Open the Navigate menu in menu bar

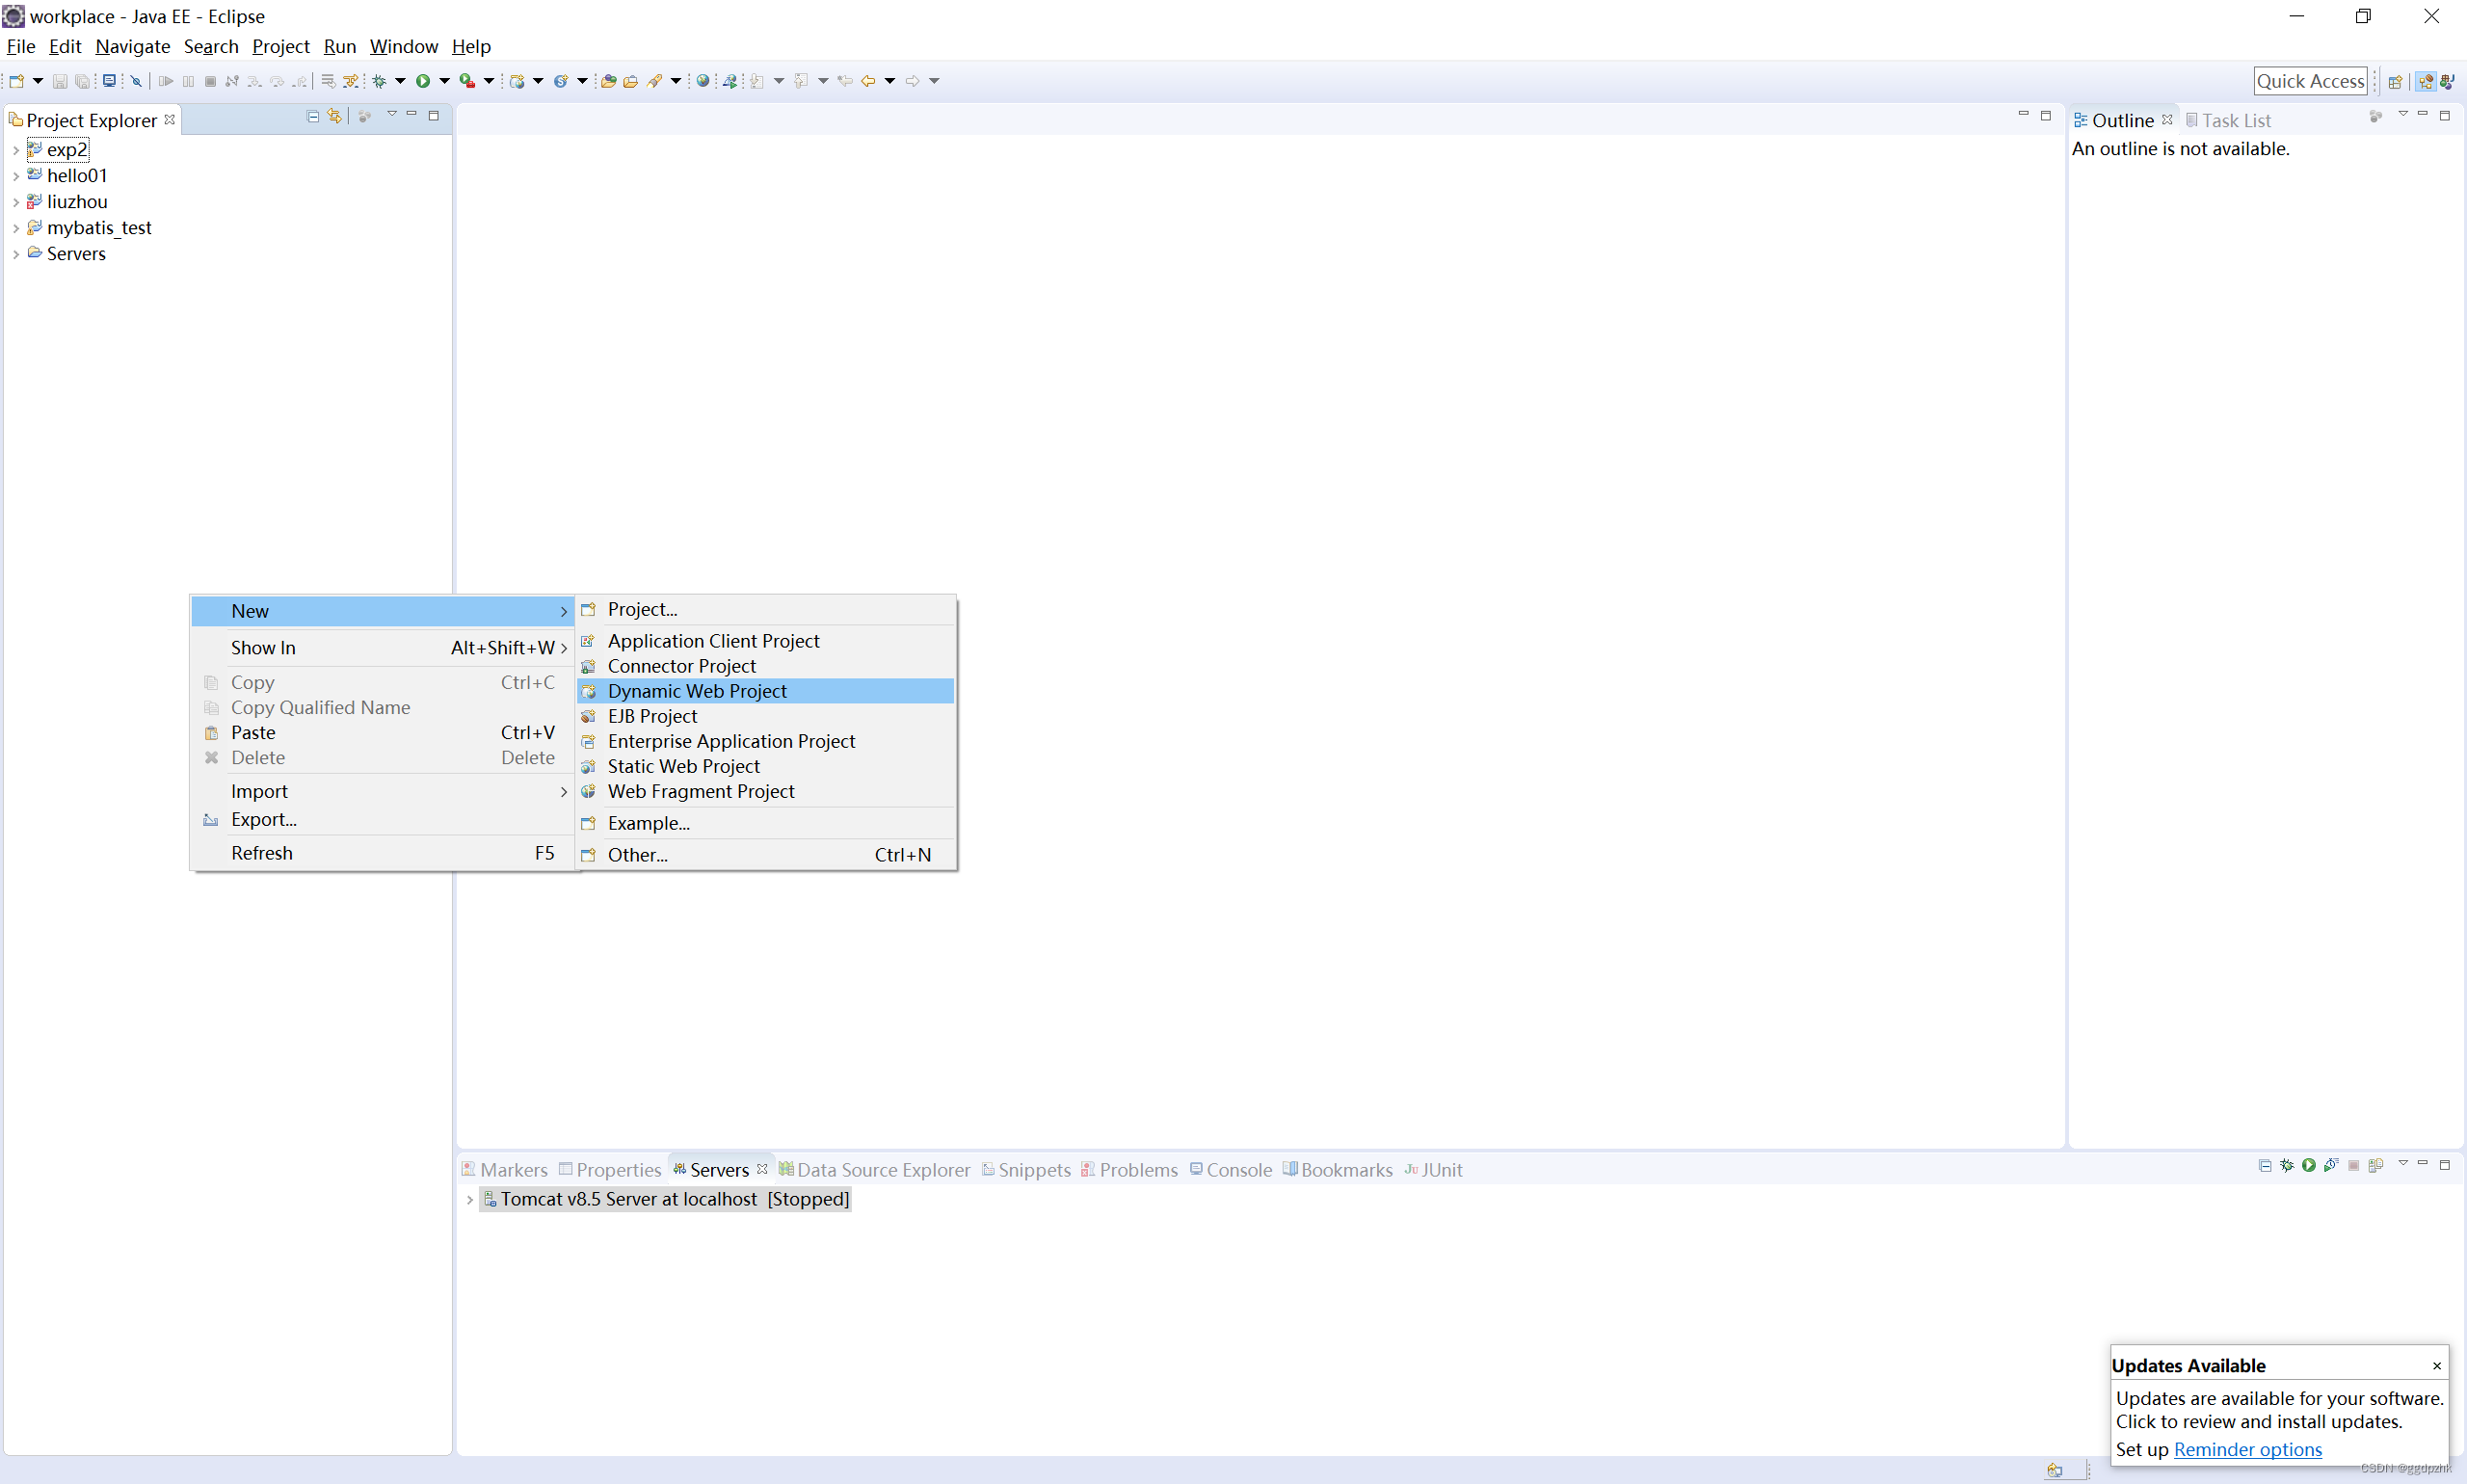[132, 46]
